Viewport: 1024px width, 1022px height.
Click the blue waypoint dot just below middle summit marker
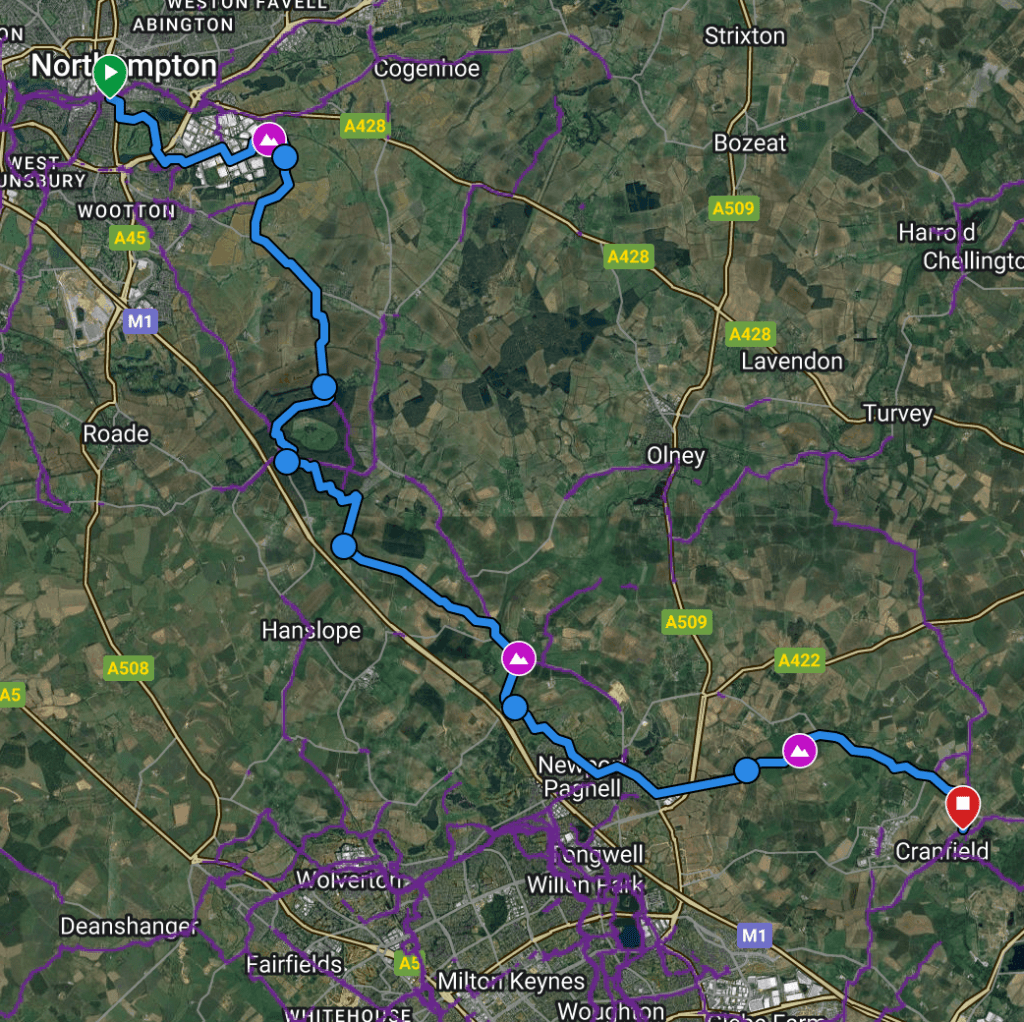(515, 707)
